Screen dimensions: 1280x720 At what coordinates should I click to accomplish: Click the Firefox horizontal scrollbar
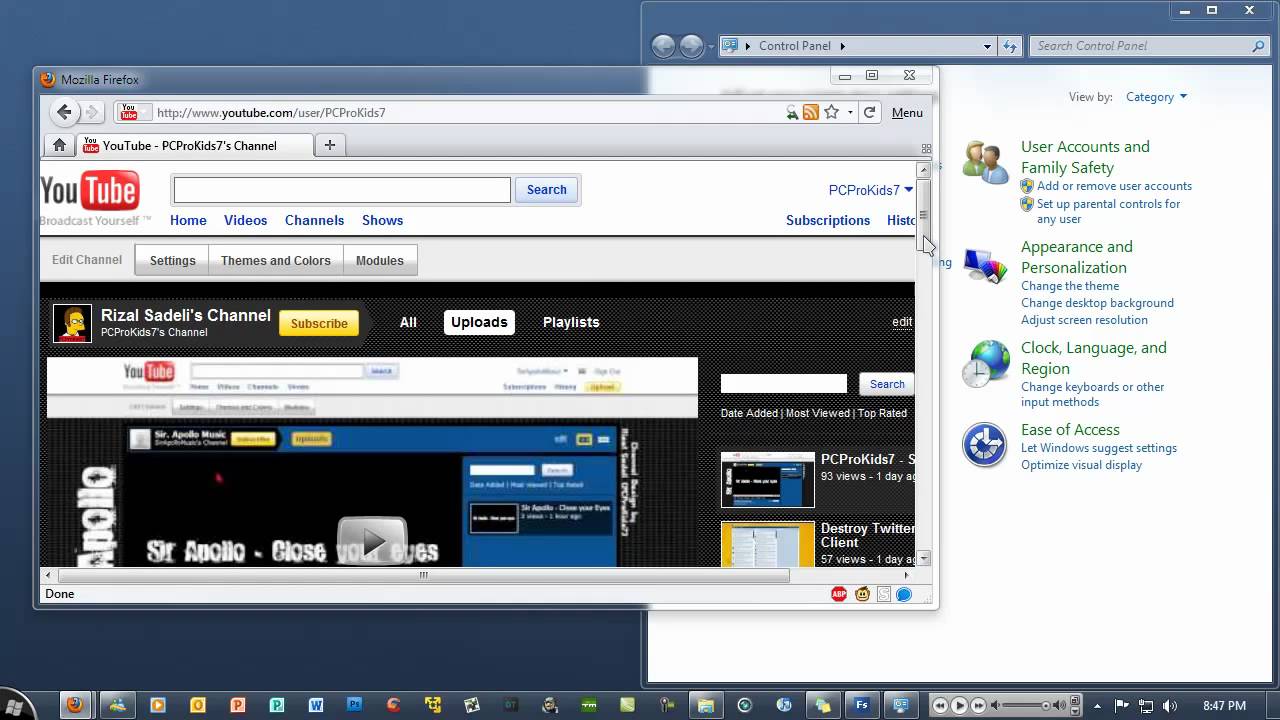(423, 575)
